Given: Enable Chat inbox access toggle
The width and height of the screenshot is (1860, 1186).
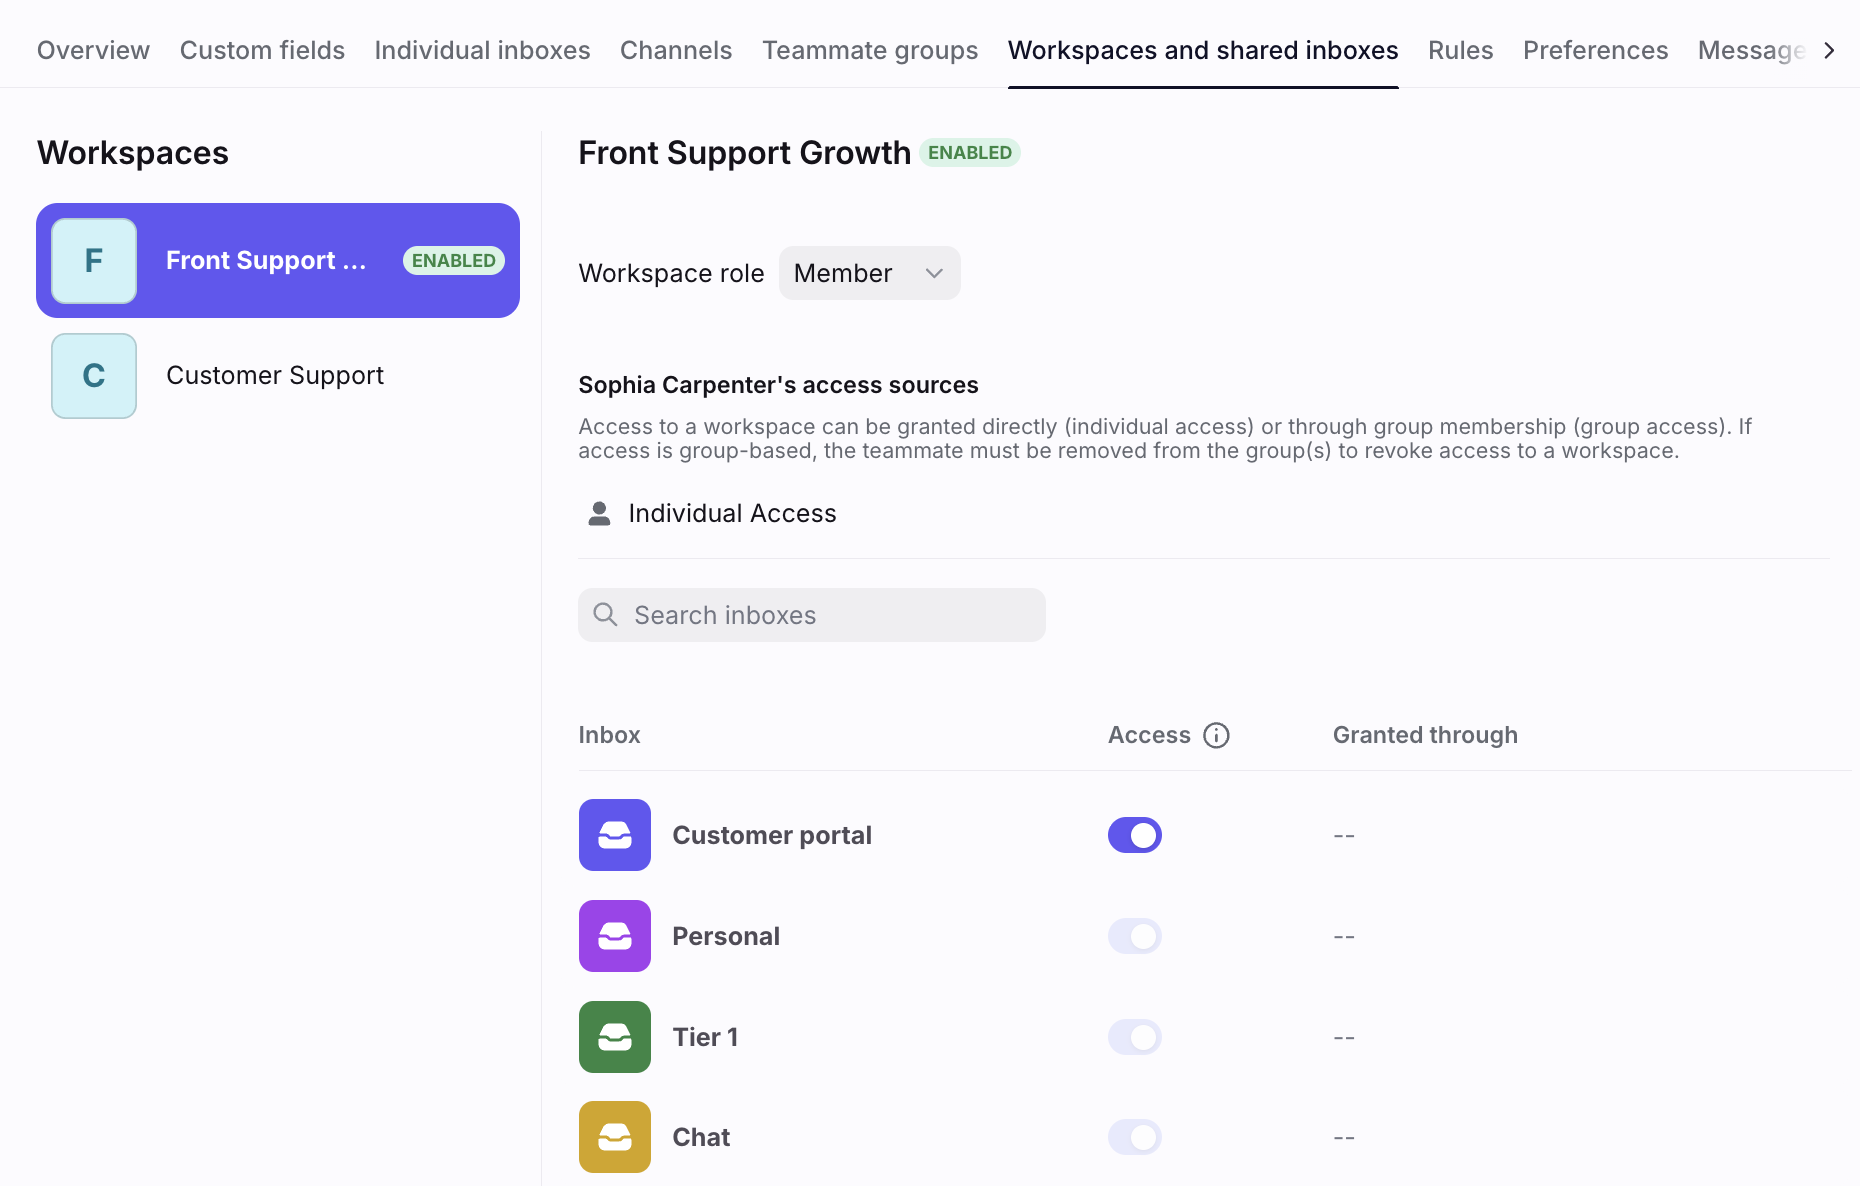Looking at the screenshot, I should 1134,1137.
